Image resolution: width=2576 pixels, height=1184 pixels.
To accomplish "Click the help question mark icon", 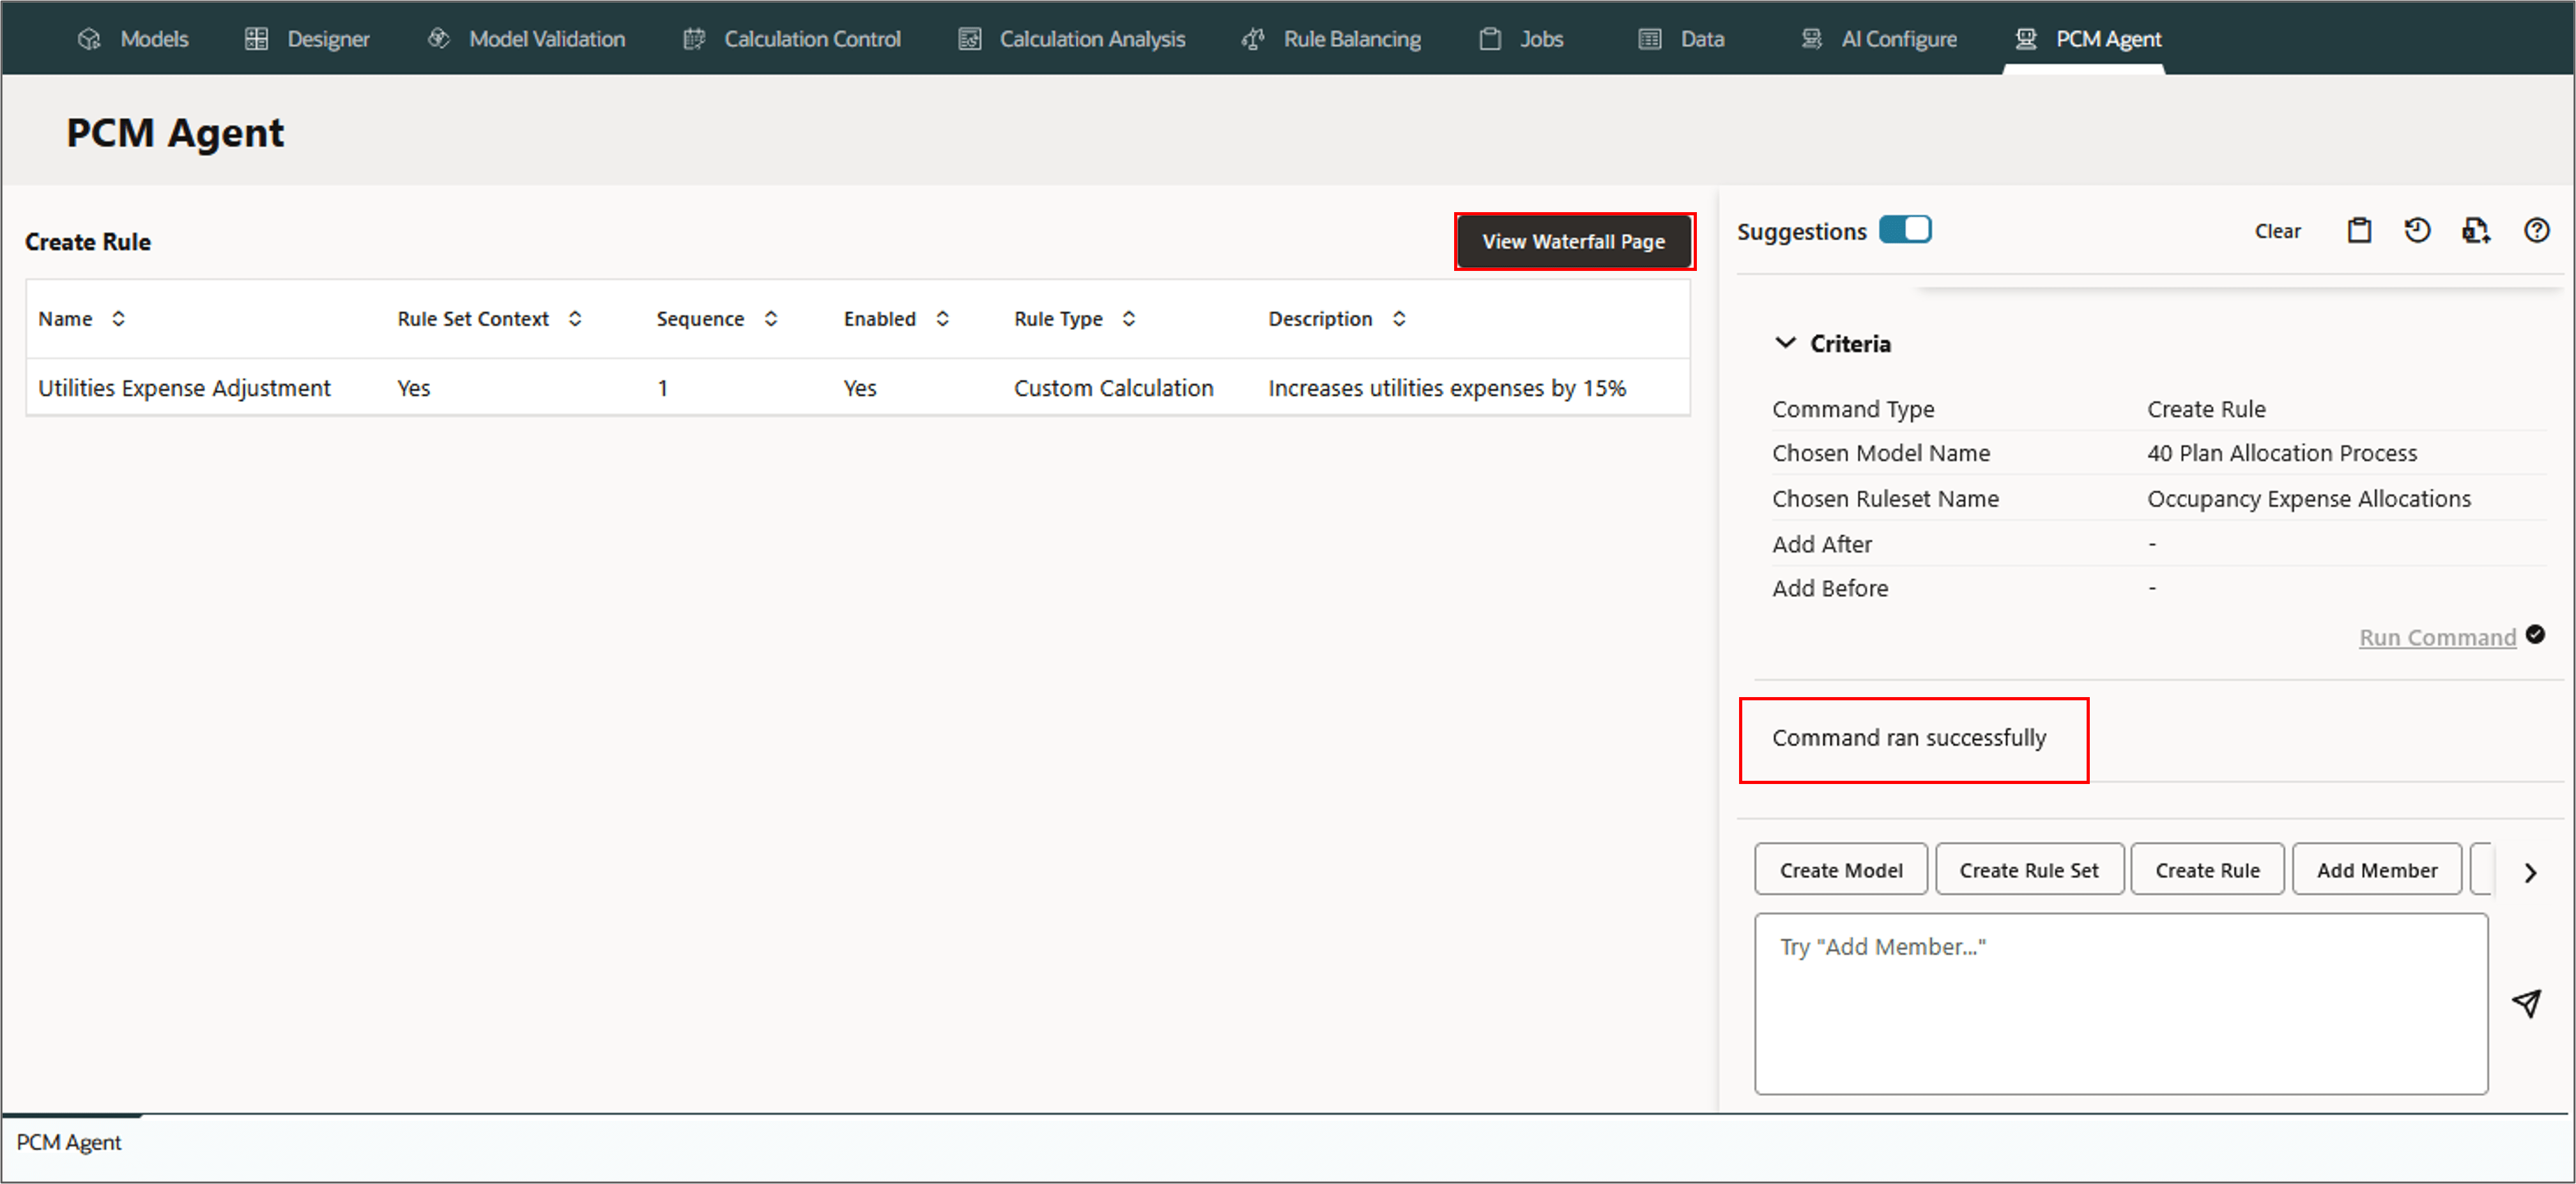I will (2536, 231).
